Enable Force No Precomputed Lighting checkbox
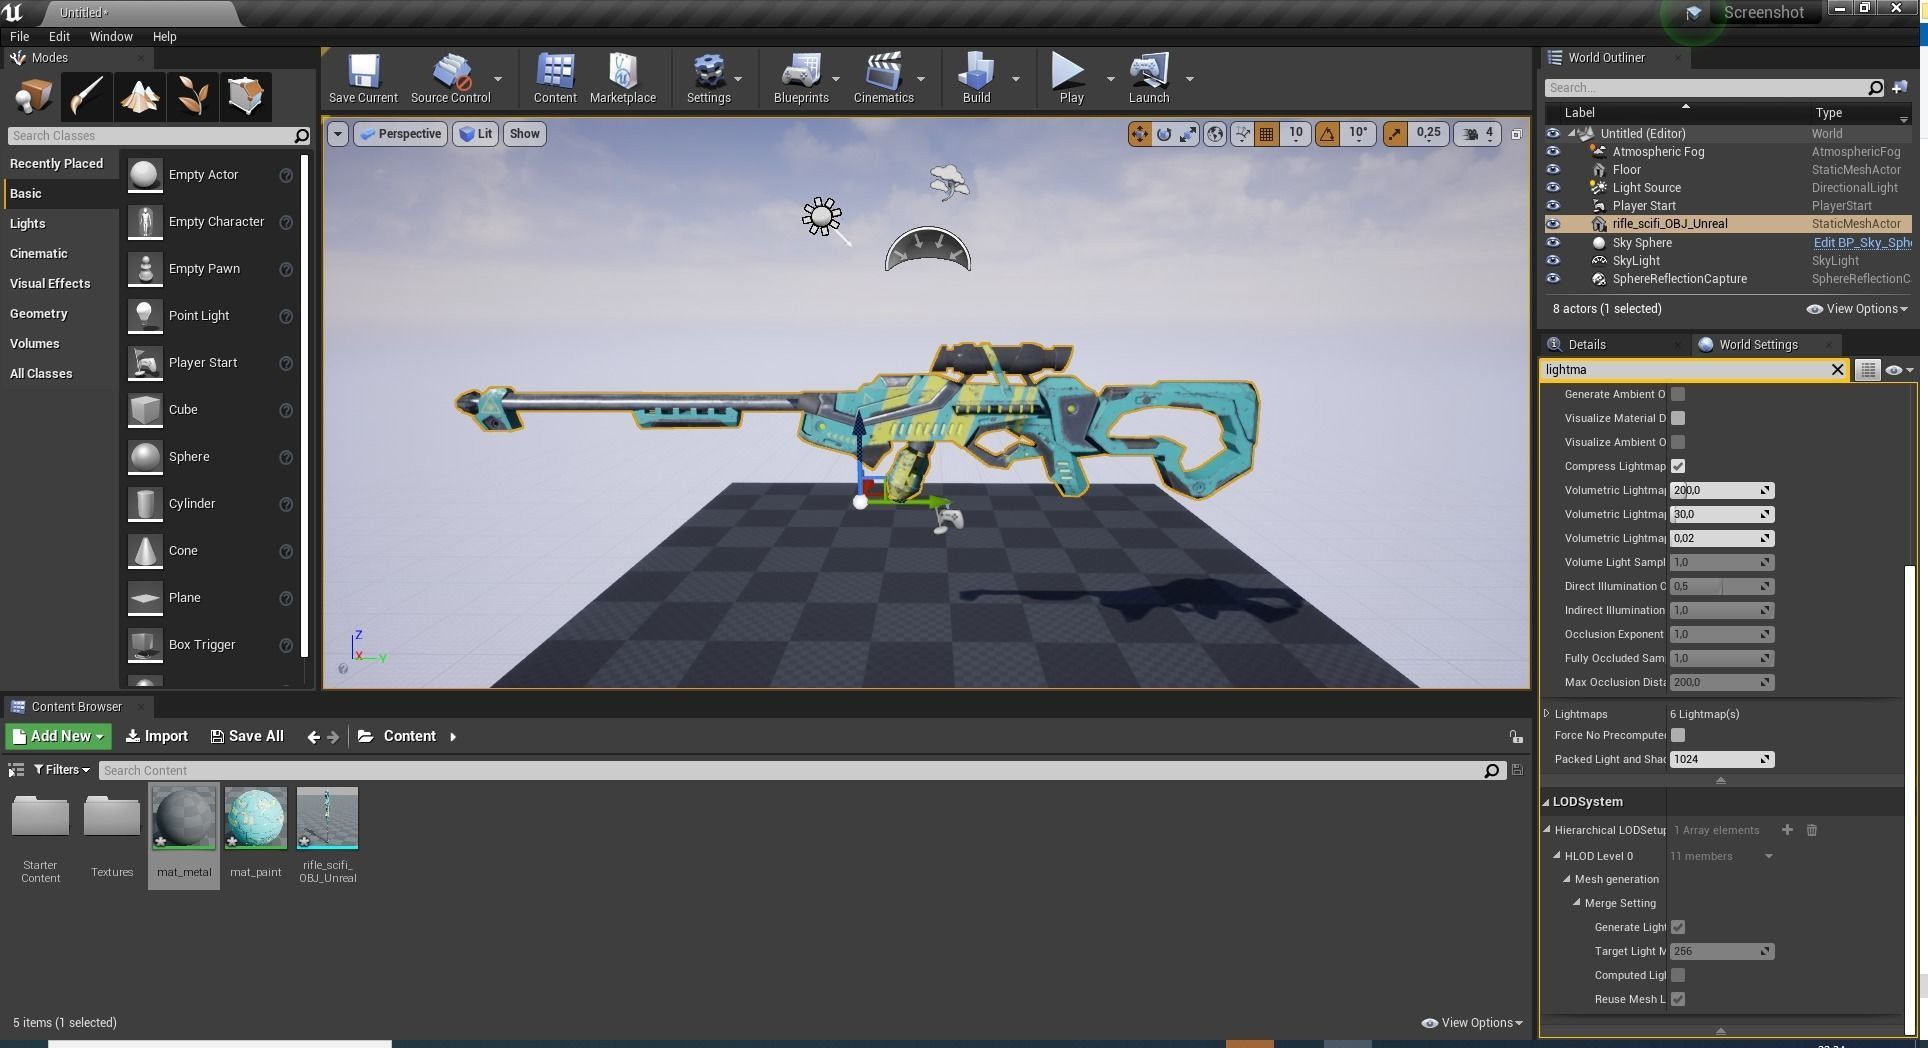 pos(1678,735)
